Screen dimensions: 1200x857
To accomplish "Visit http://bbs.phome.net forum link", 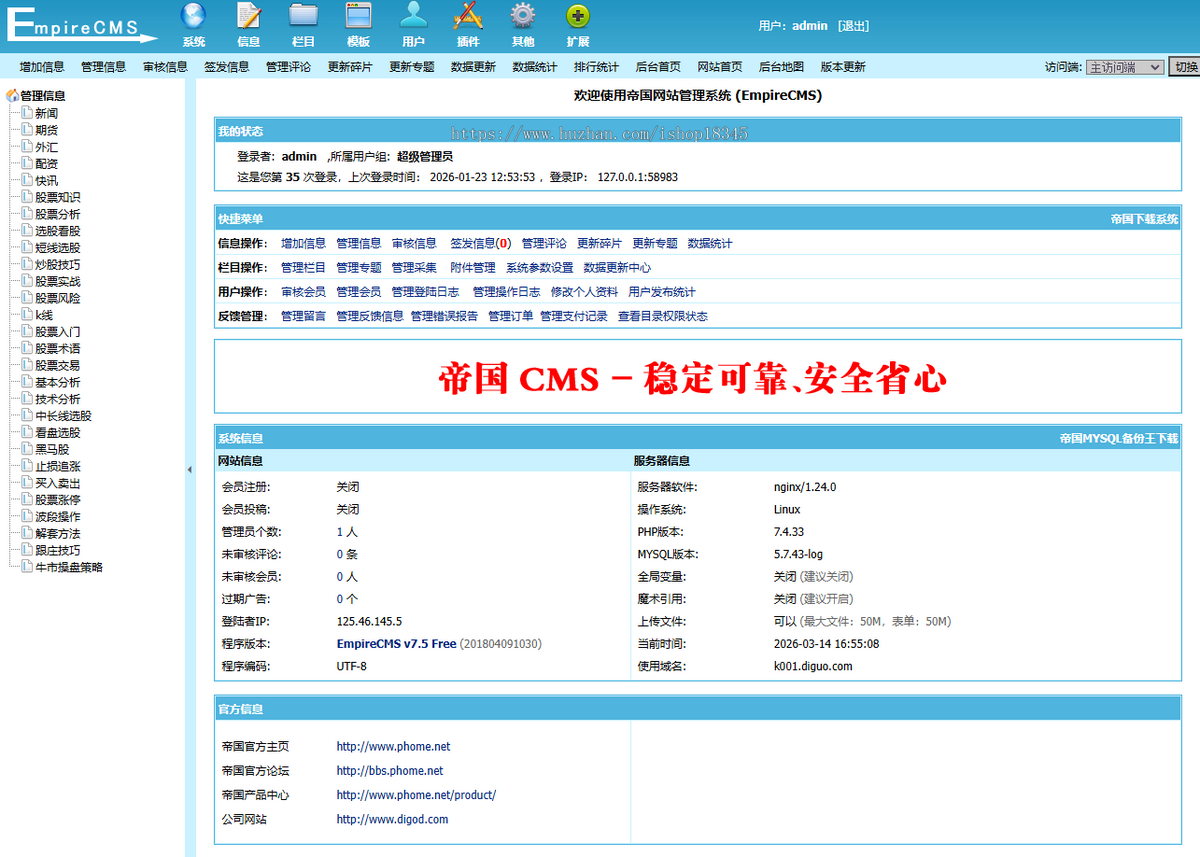I will pyautogui.click(x=390, y=771).
